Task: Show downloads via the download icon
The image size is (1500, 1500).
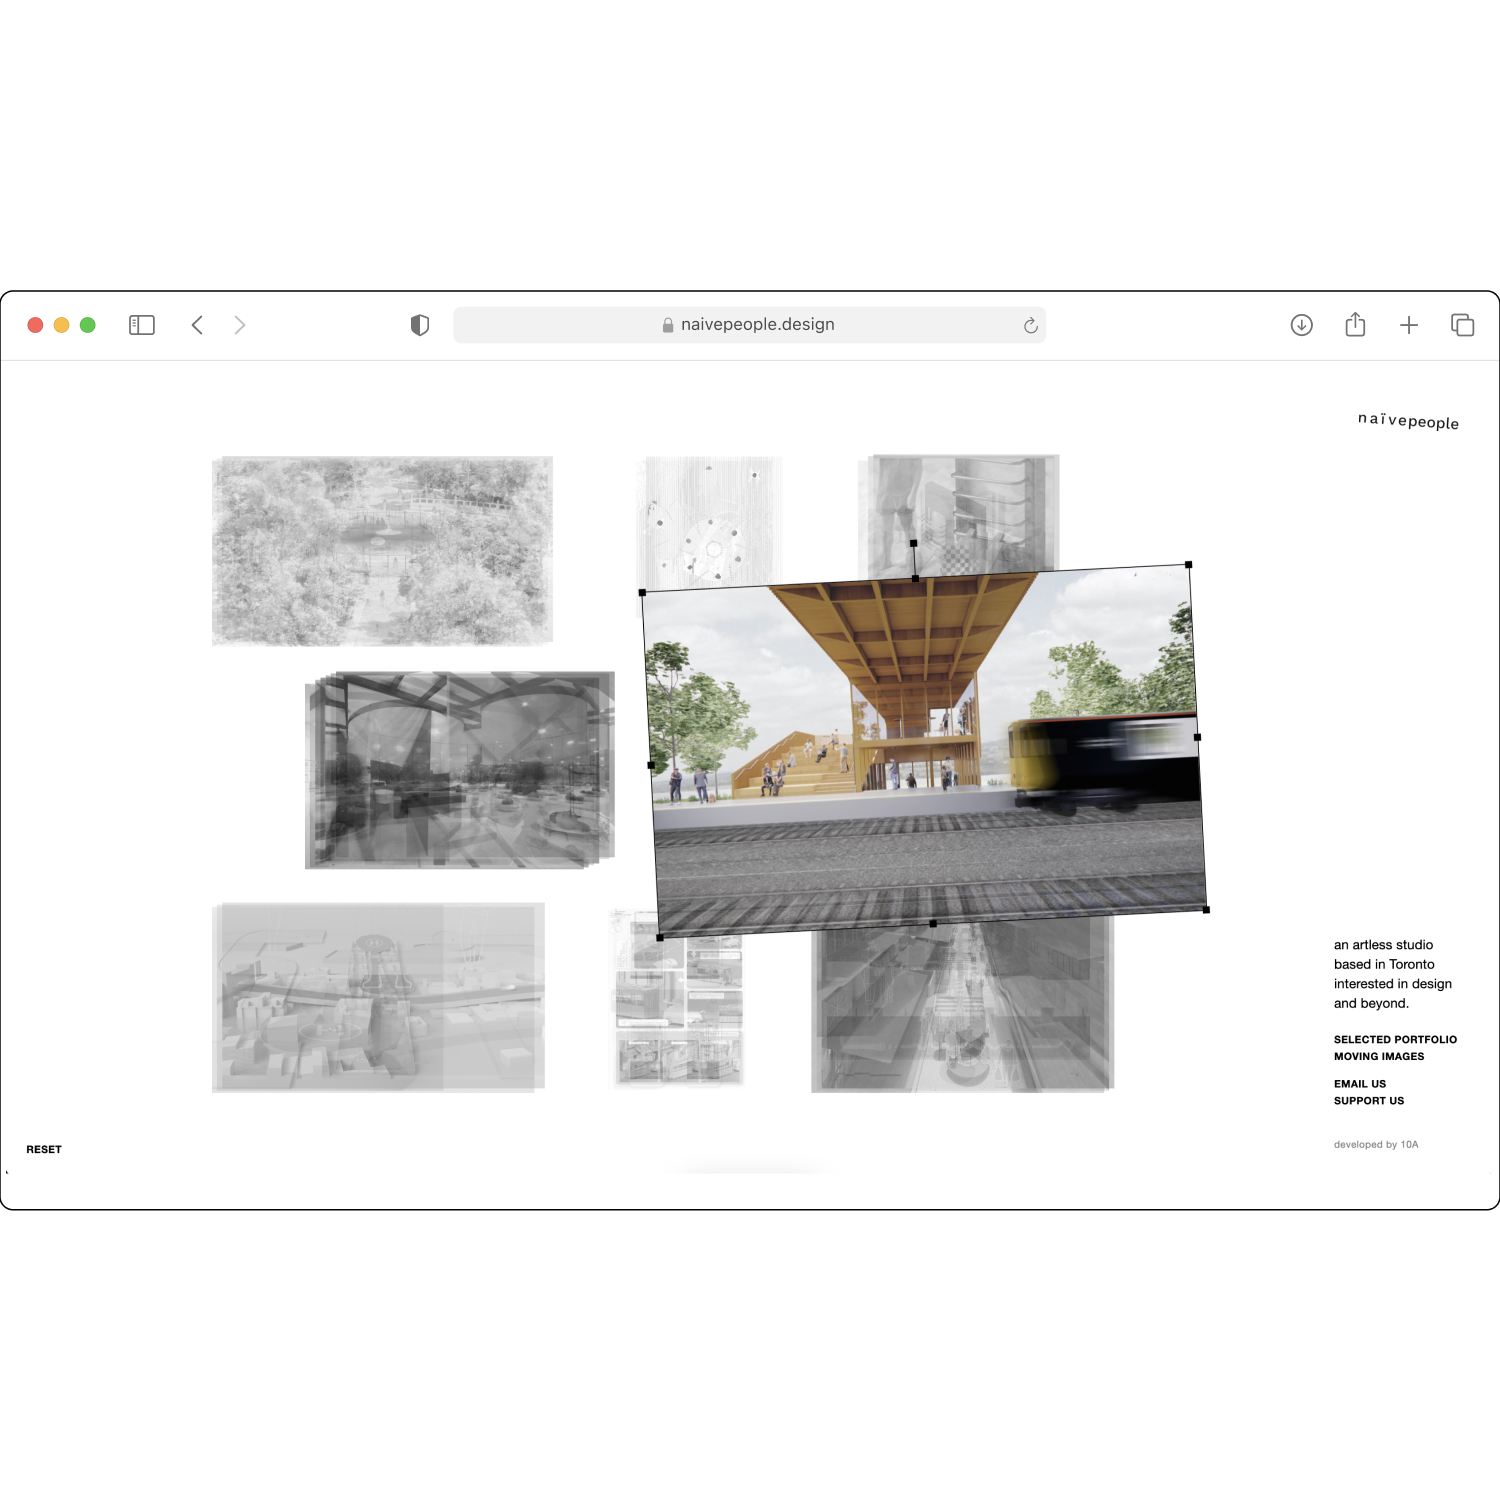Action: 1301,325
